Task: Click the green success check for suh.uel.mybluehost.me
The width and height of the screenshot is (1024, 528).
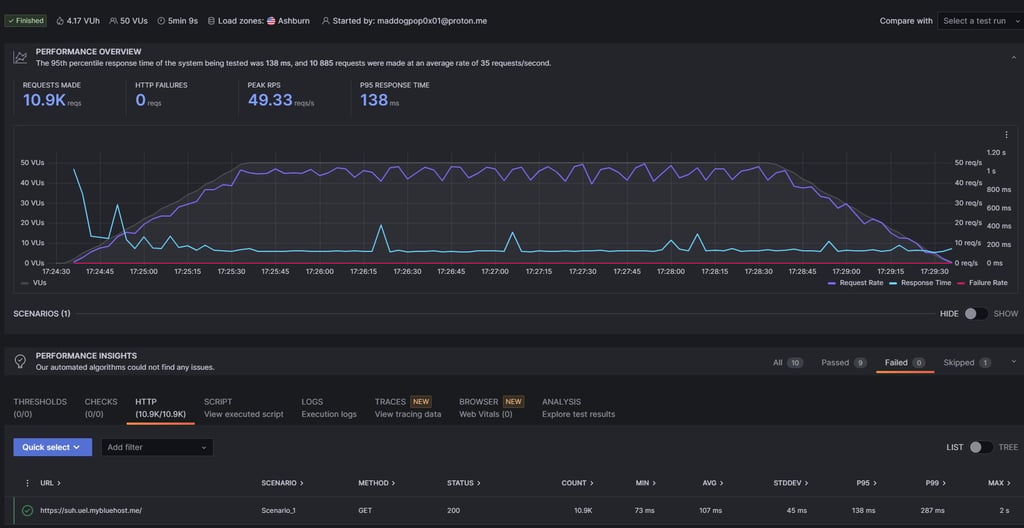Action: (27, 510)
